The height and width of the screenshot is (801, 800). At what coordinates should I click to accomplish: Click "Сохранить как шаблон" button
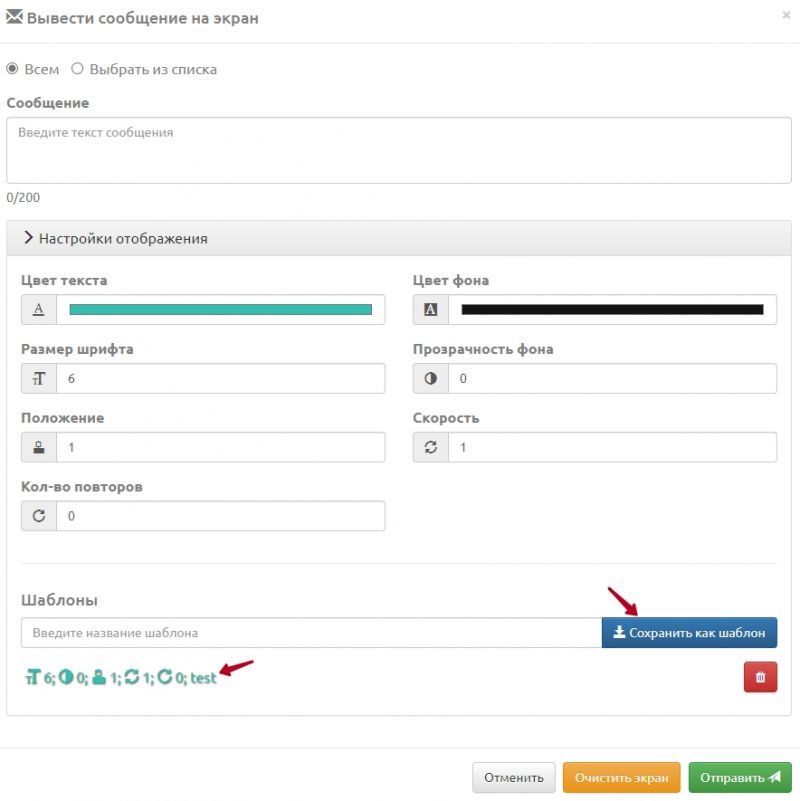(x=689, y=633)
